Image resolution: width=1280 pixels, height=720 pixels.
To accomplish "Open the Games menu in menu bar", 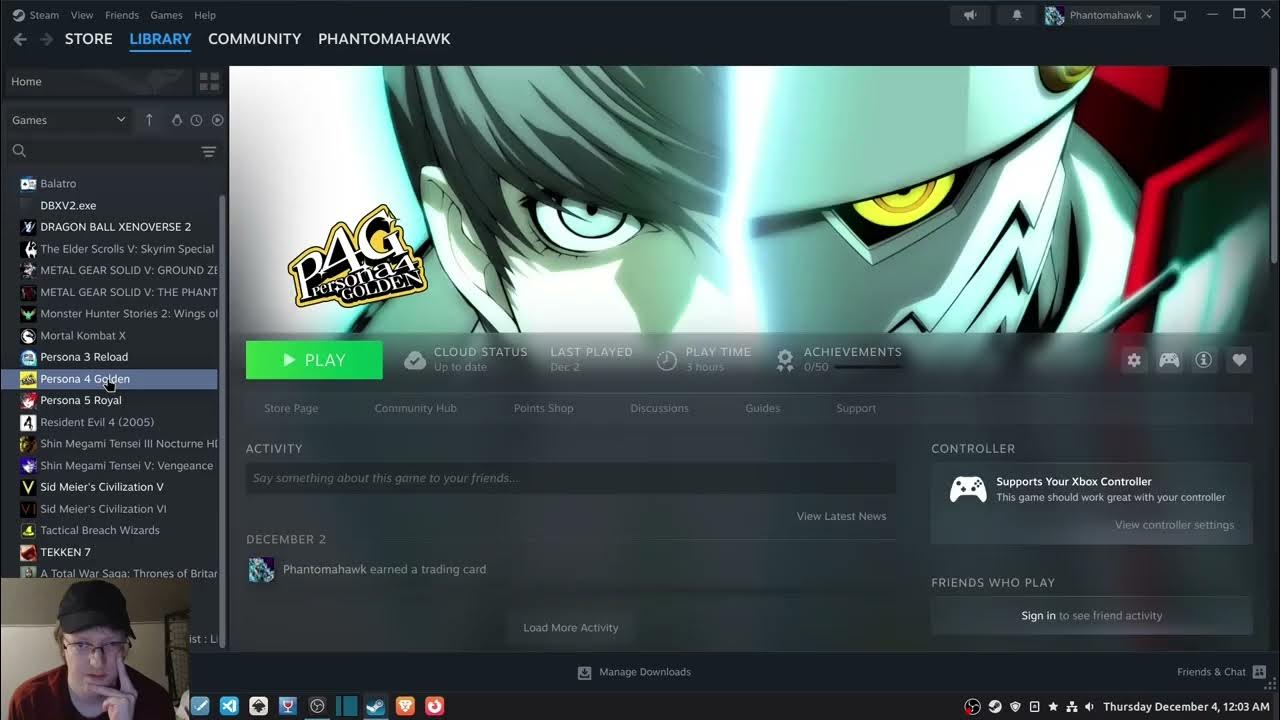I will tap(166, 15).
